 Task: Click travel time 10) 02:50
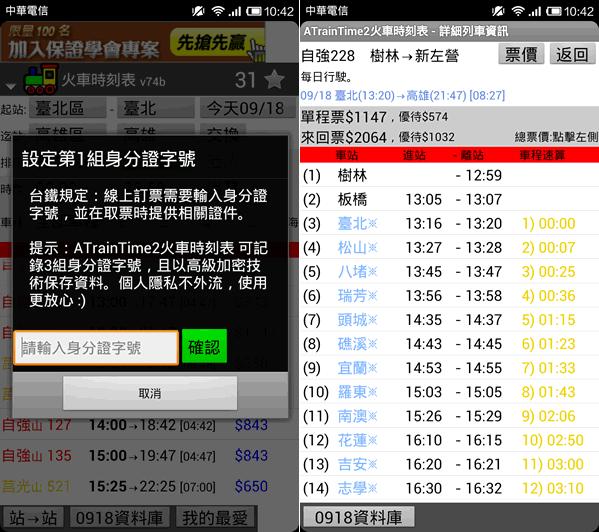tap(552, 440)
